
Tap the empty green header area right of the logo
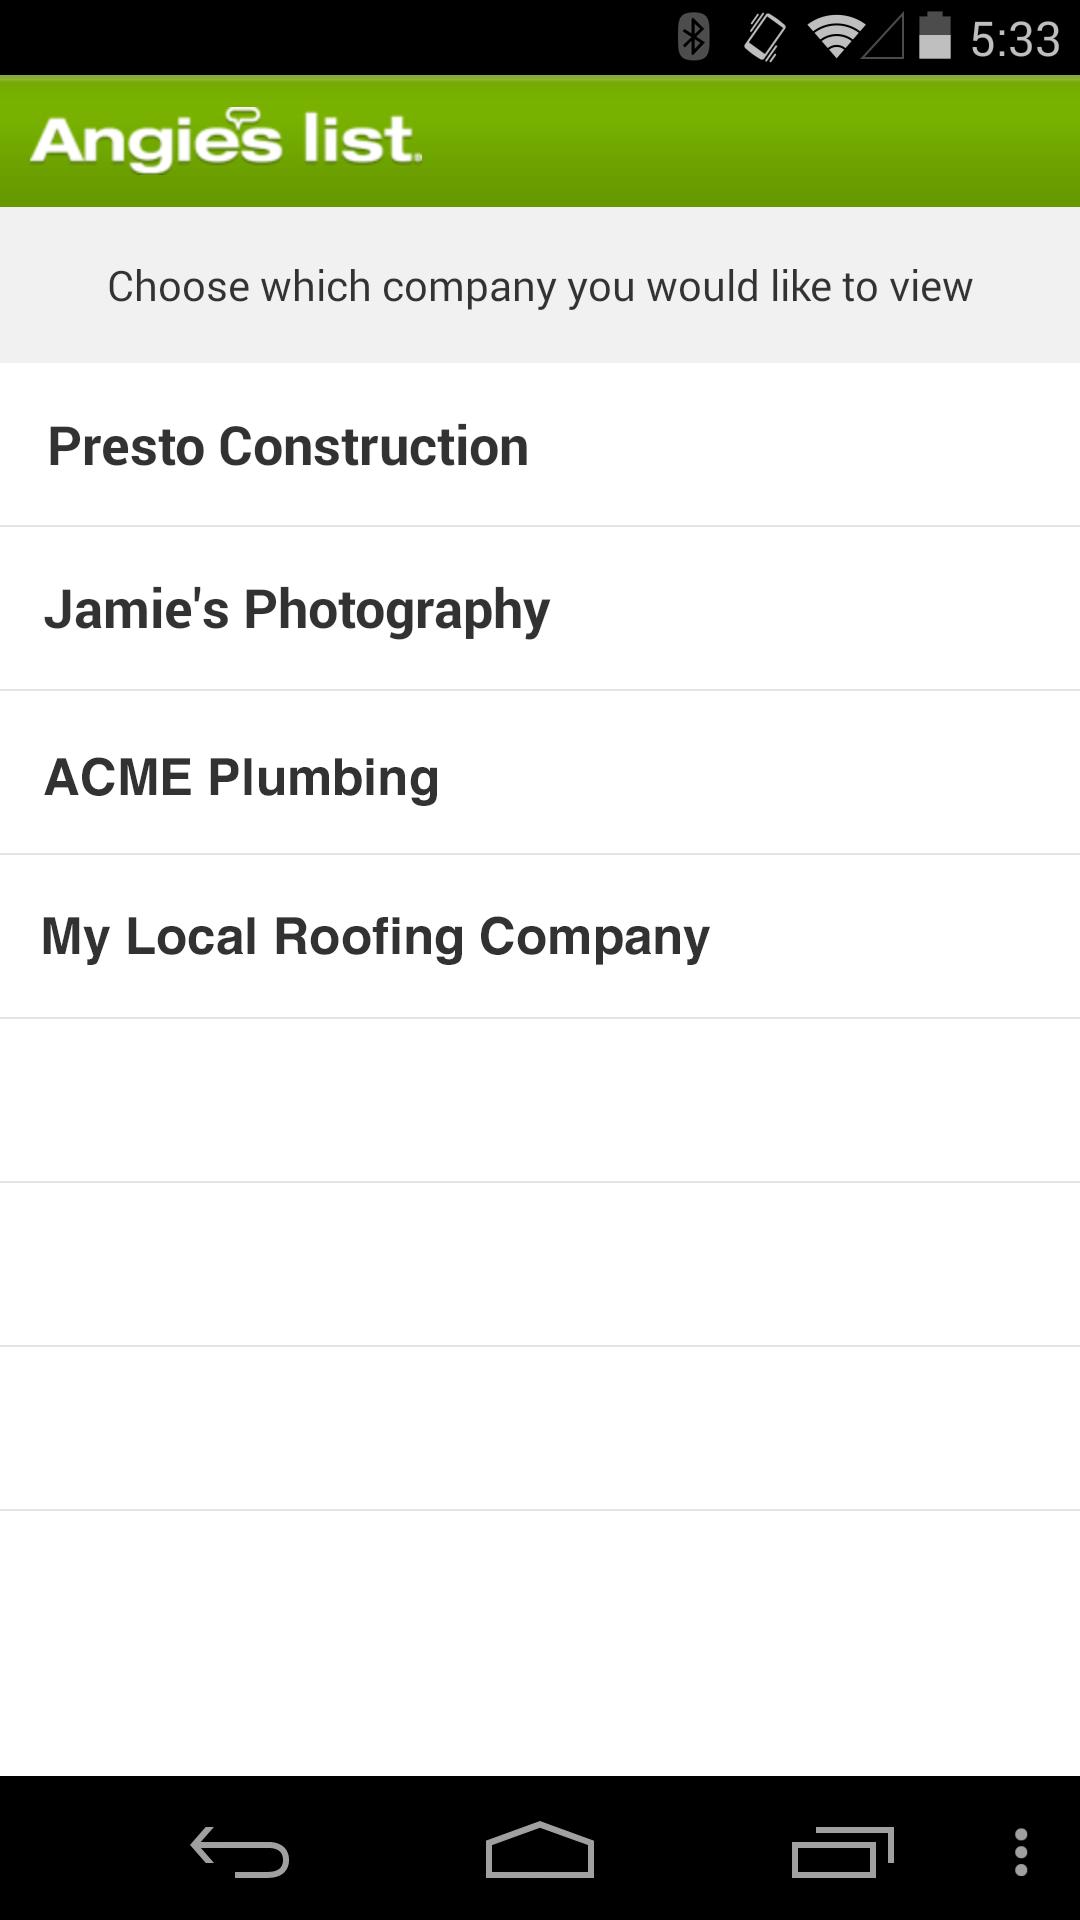(x=750, y=141)
